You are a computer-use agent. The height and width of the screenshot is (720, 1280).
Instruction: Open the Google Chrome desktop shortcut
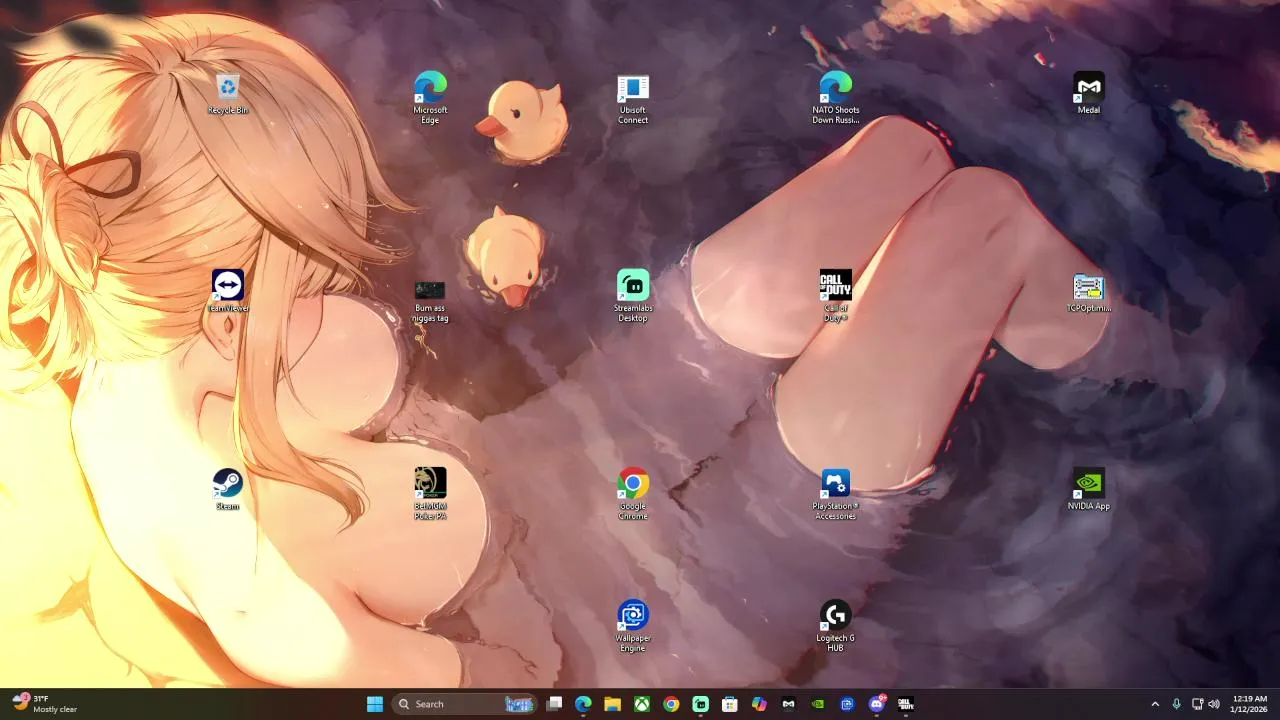(633, 494)
